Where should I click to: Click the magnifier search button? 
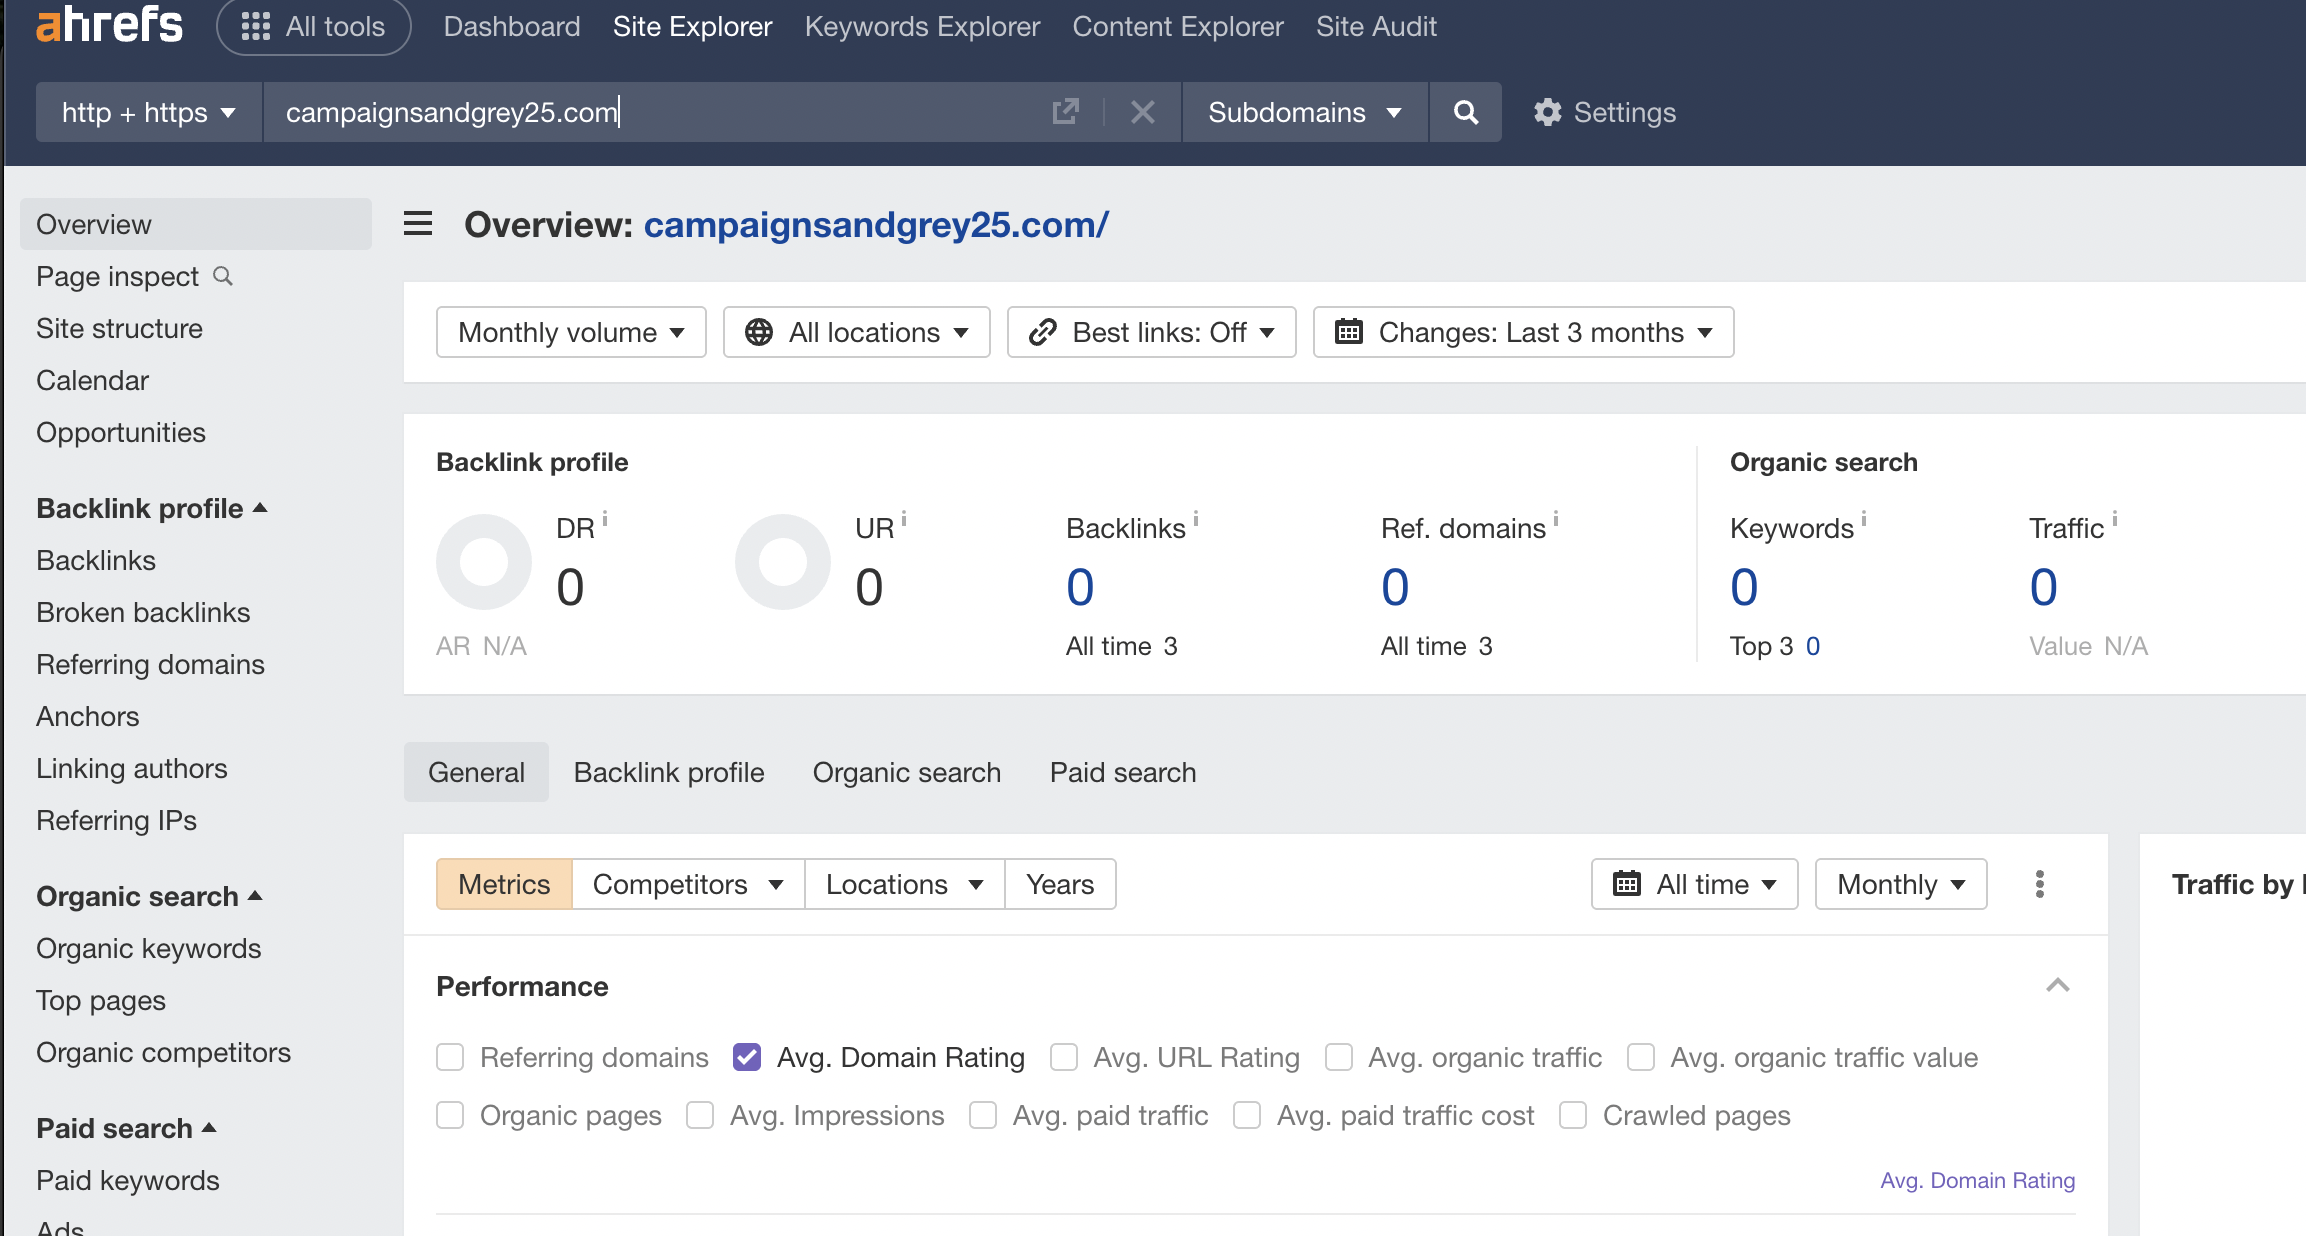(x=1465, y=112)
